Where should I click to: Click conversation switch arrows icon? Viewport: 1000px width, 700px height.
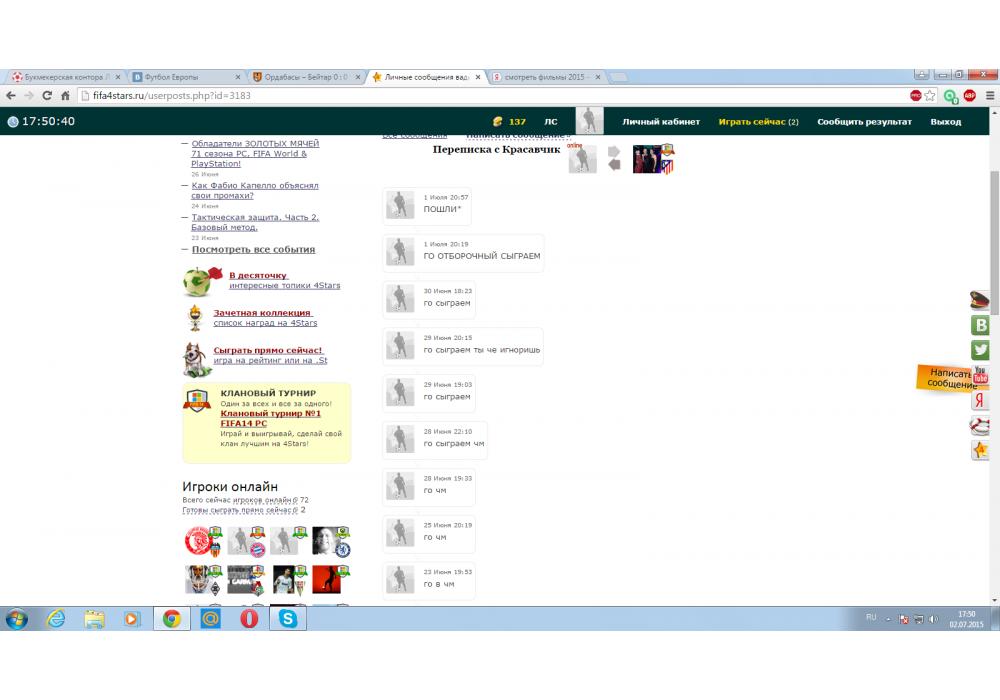pyautogui.click(x=614, y=159)
